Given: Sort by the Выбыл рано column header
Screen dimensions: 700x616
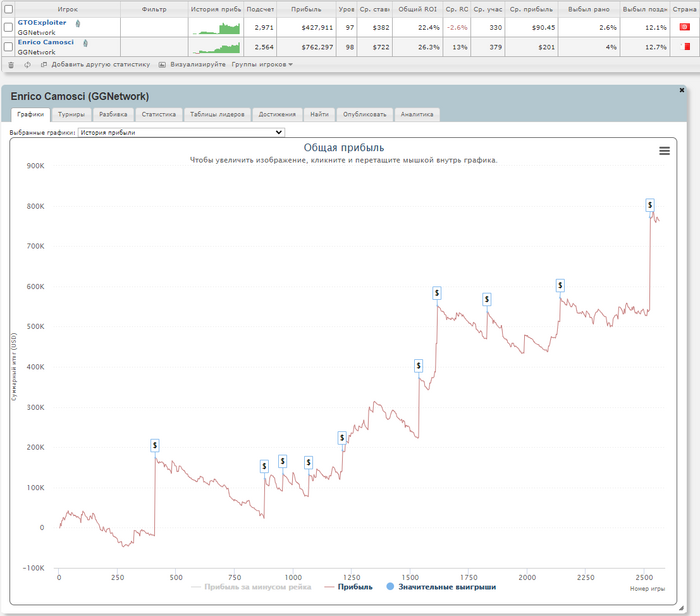Looking at the screenshot, I should point(589,9).
